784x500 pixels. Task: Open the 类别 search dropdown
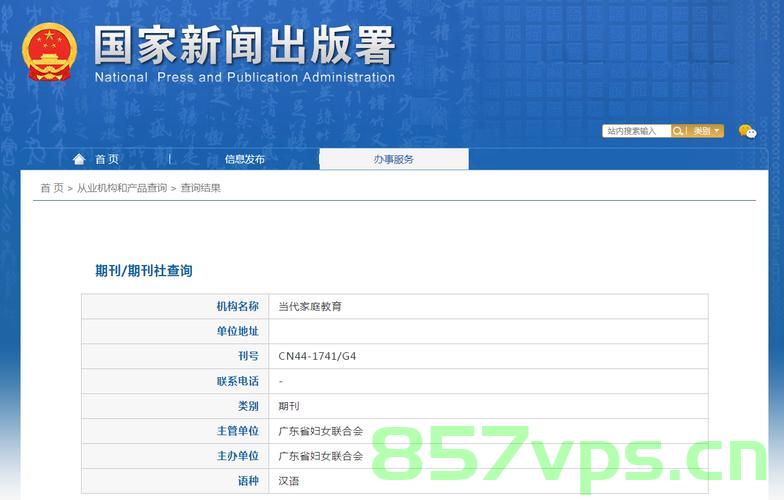(706, 131)
